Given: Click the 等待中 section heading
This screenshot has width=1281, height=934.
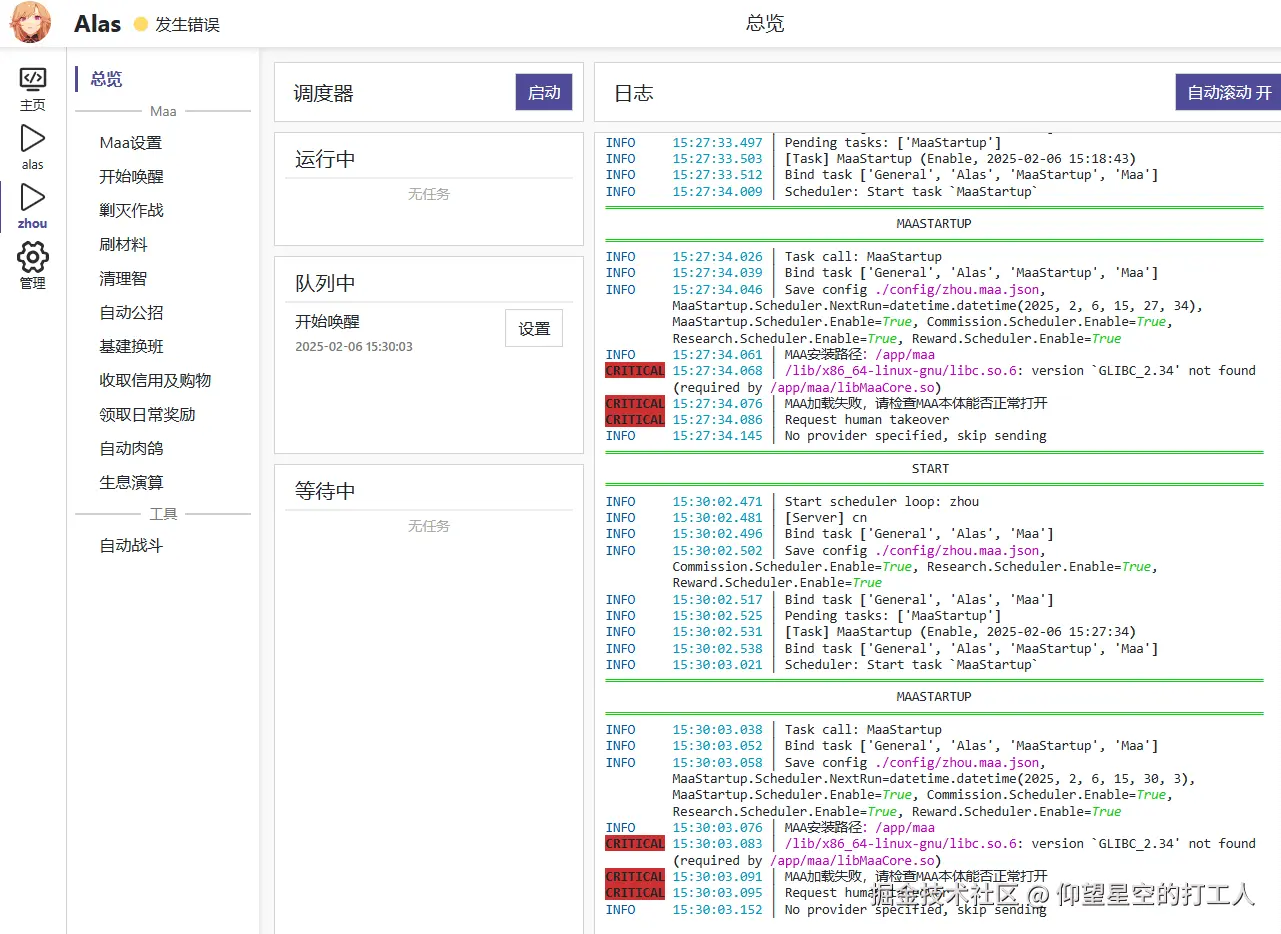Looking at the screenshot, I should [325, 492].
